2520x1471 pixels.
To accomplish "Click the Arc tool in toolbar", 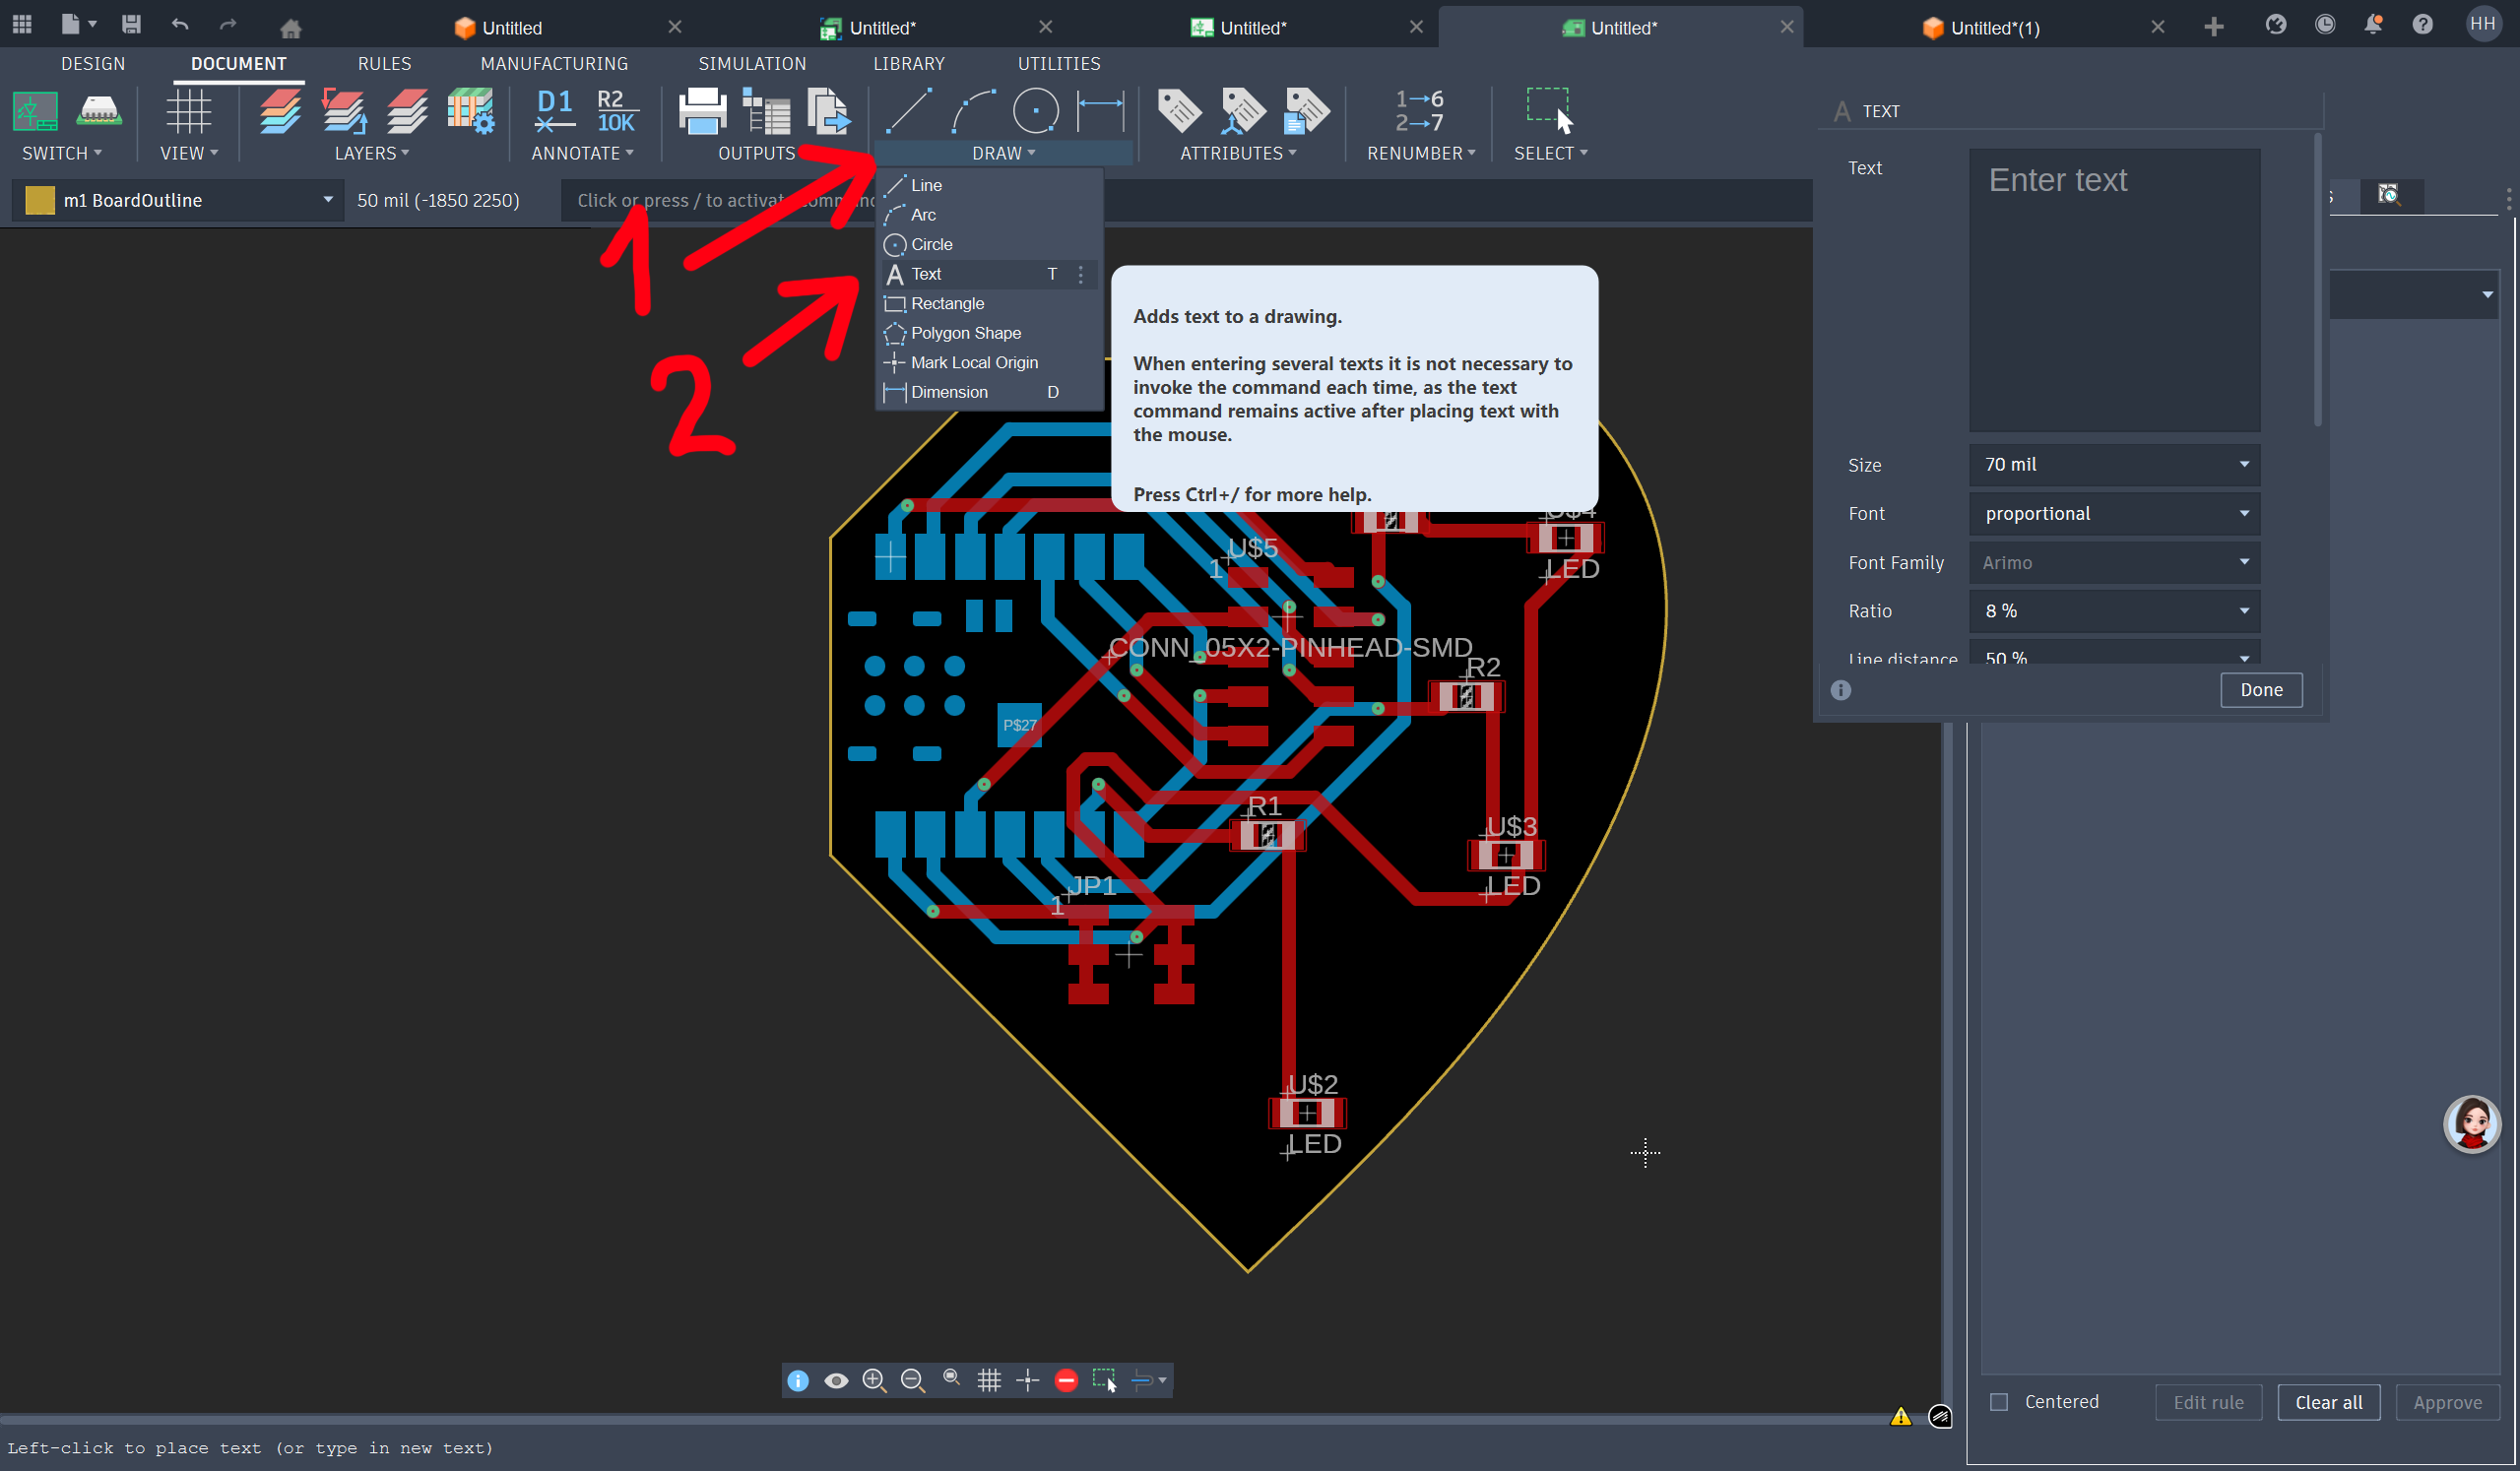I will point(972,111).
